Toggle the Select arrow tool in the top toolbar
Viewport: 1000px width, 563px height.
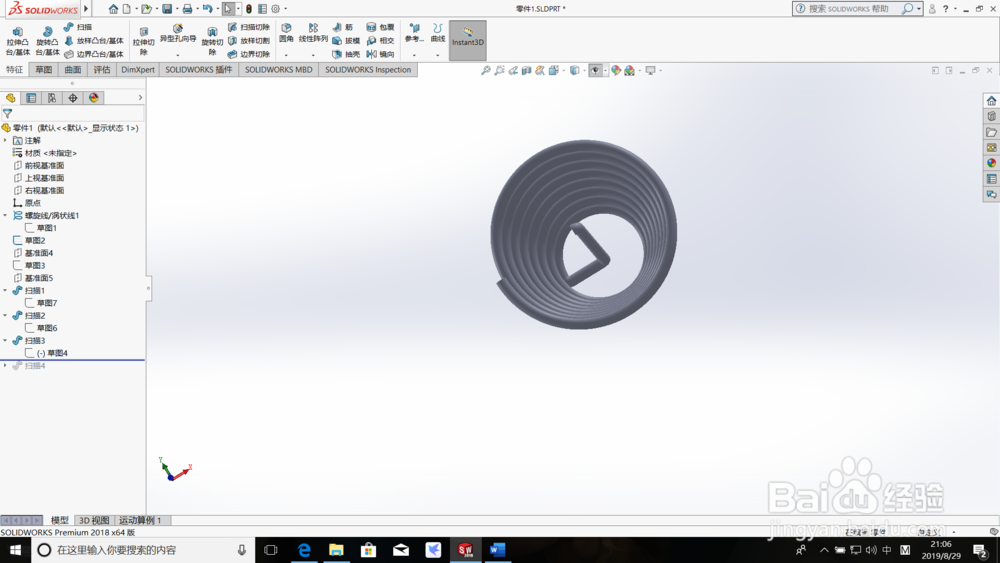pos(228,9)
